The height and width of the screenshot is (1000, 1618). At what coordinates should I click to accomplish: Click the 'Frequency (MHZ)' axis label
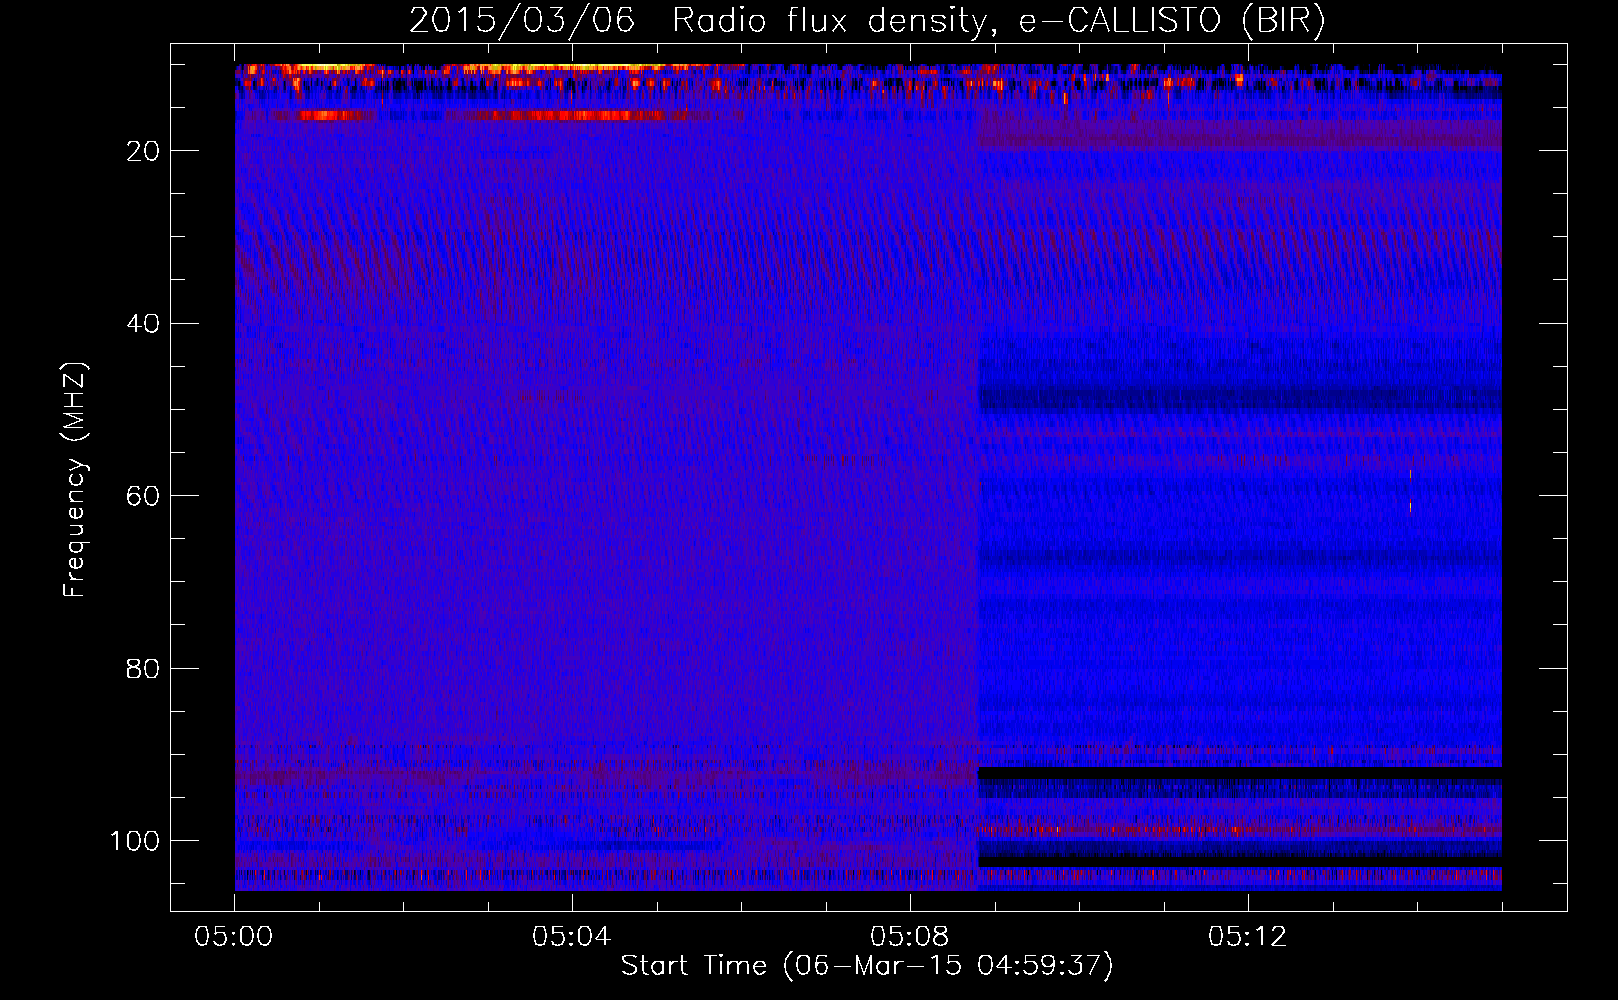[75, 480]
